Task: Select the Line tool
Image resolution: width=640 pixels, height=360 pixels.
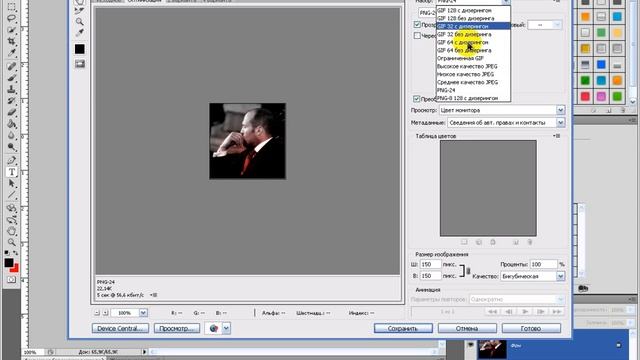Action: (x=11, y=195)
